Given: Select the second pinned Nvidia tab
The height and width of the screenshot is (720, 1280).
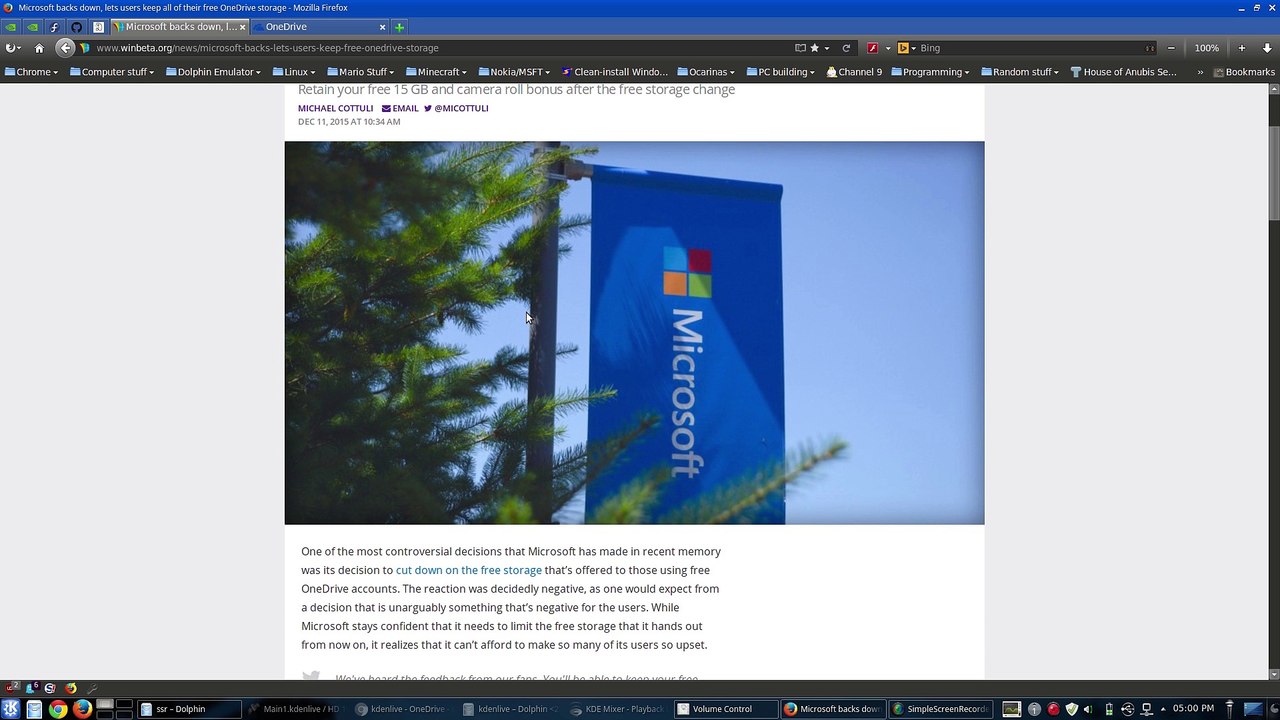Looking at the screenshot, I should (x=33, y=27).
